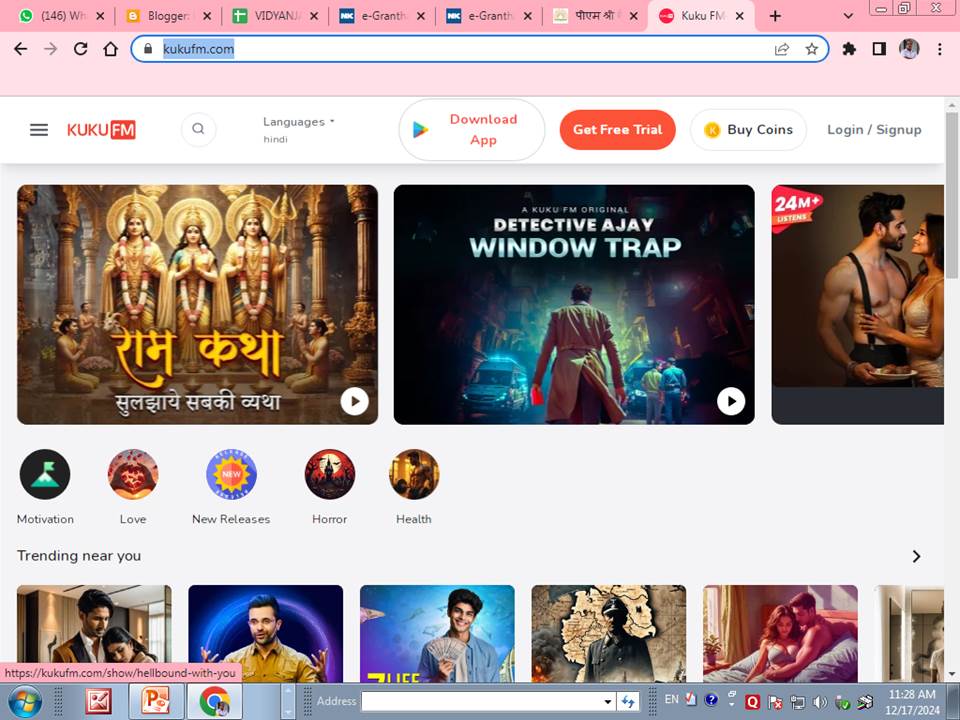Click the search magnifier icon
This screenshot has height=720, width=960.
[198, 129]
